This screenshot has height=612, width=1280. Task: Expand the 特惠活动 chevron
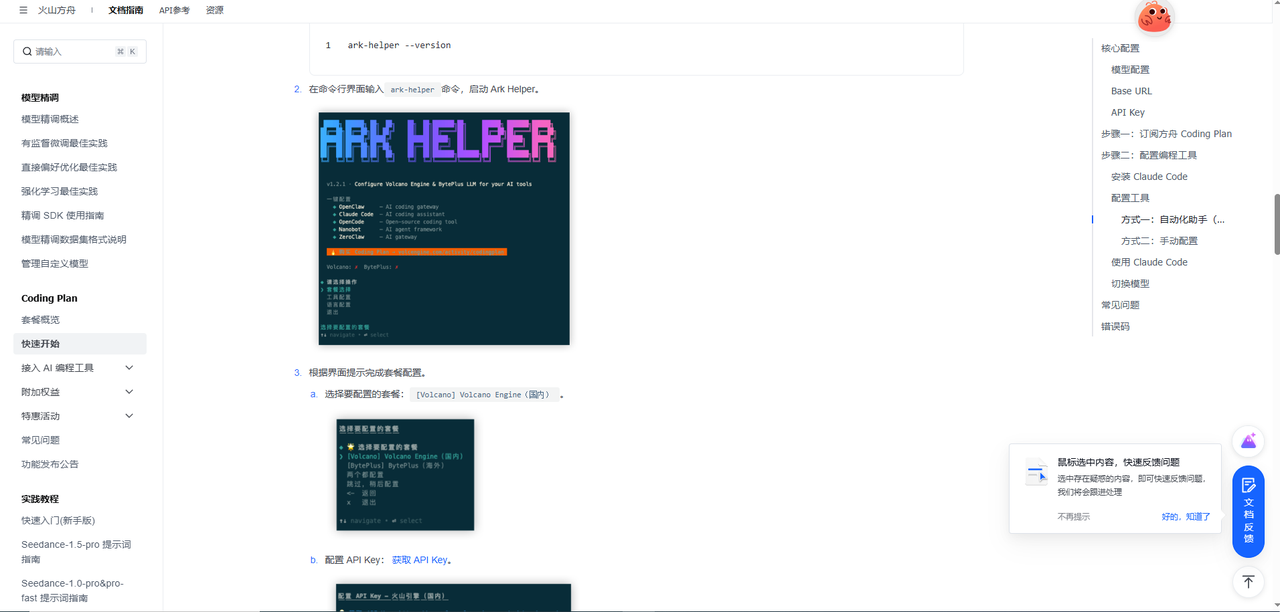pos(129,416)
